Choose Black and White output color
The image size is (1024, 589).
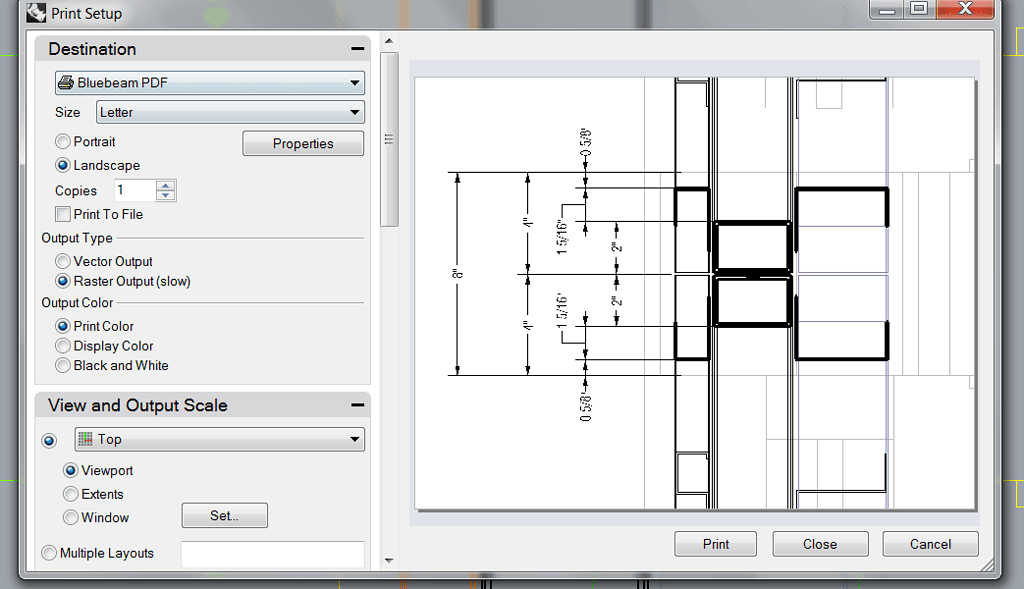click(x=62, y=365)
